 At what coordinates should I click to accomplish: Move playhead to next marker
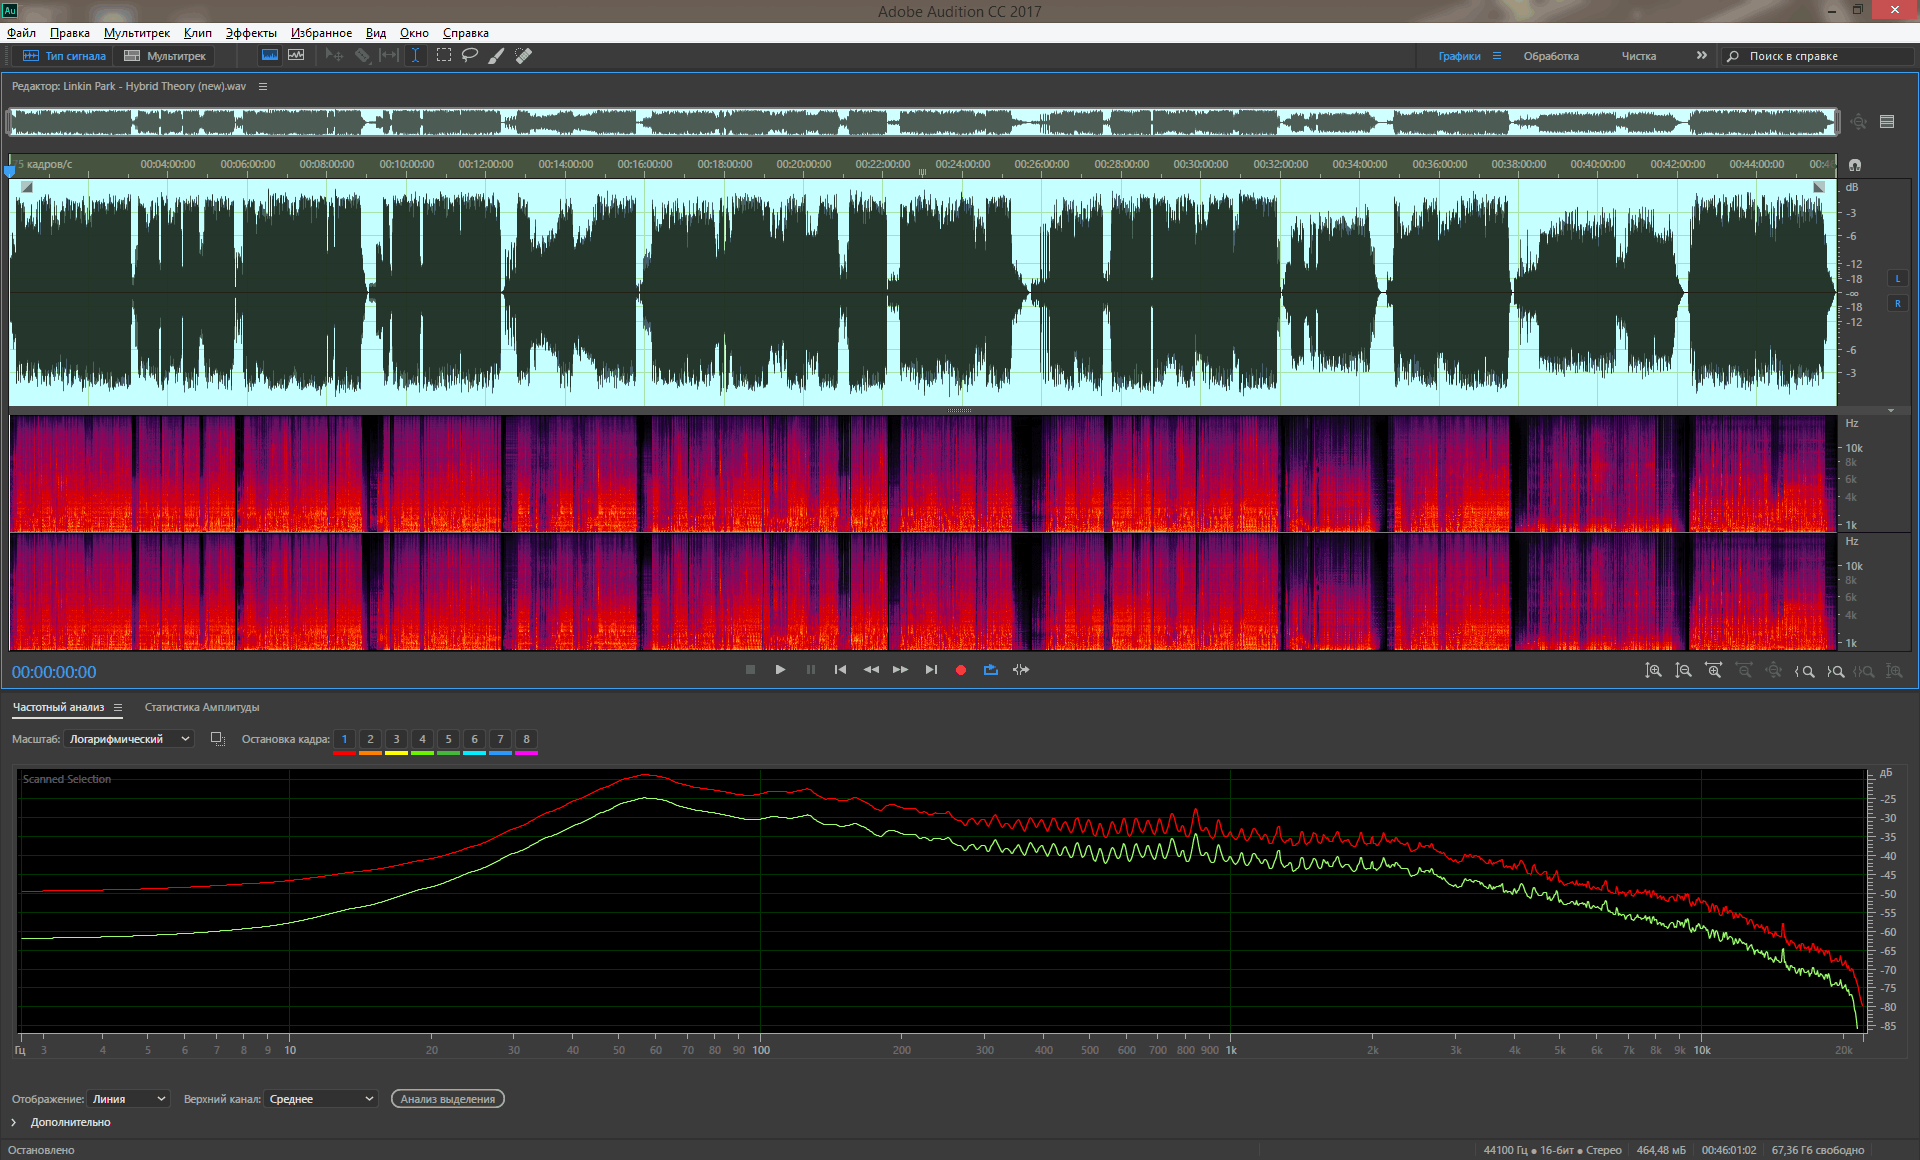pyautogui.click(x=931, y=670)
